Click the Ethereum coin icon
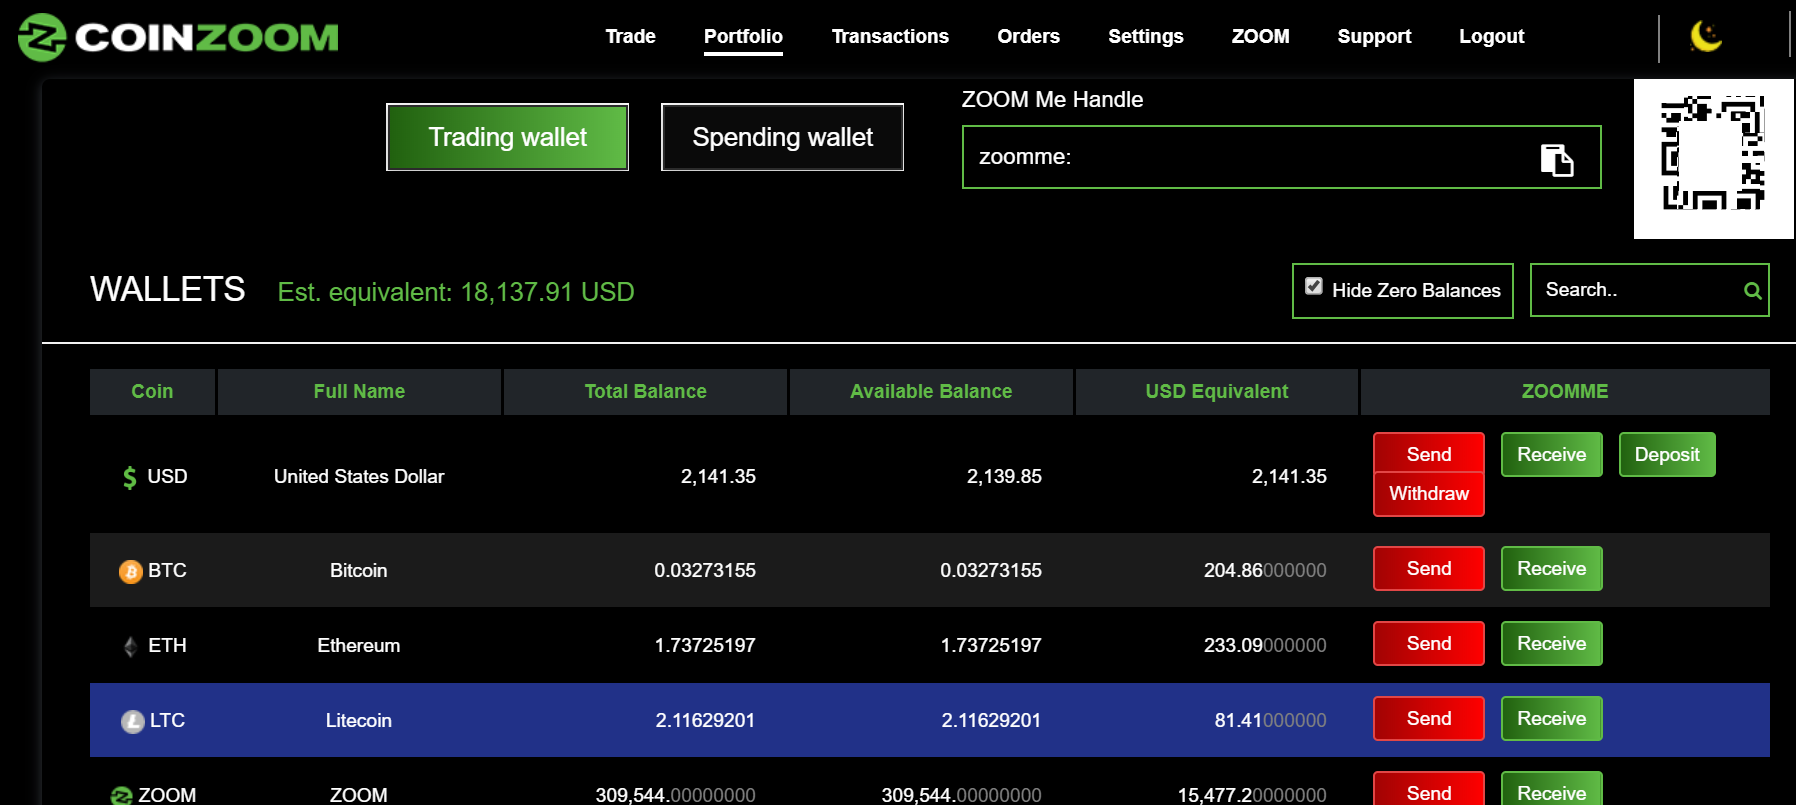 (x=130, y=646)
